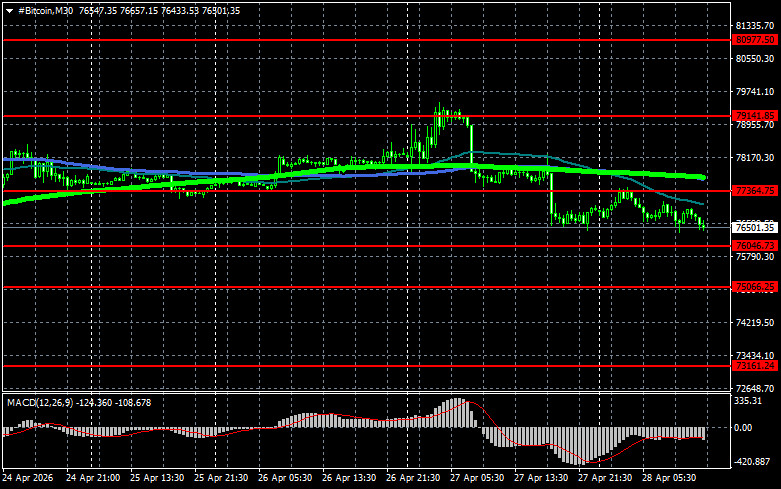Click the 27 Apr 05:30 time label
This screenshot has height=489, width=781.
point(477,479)
